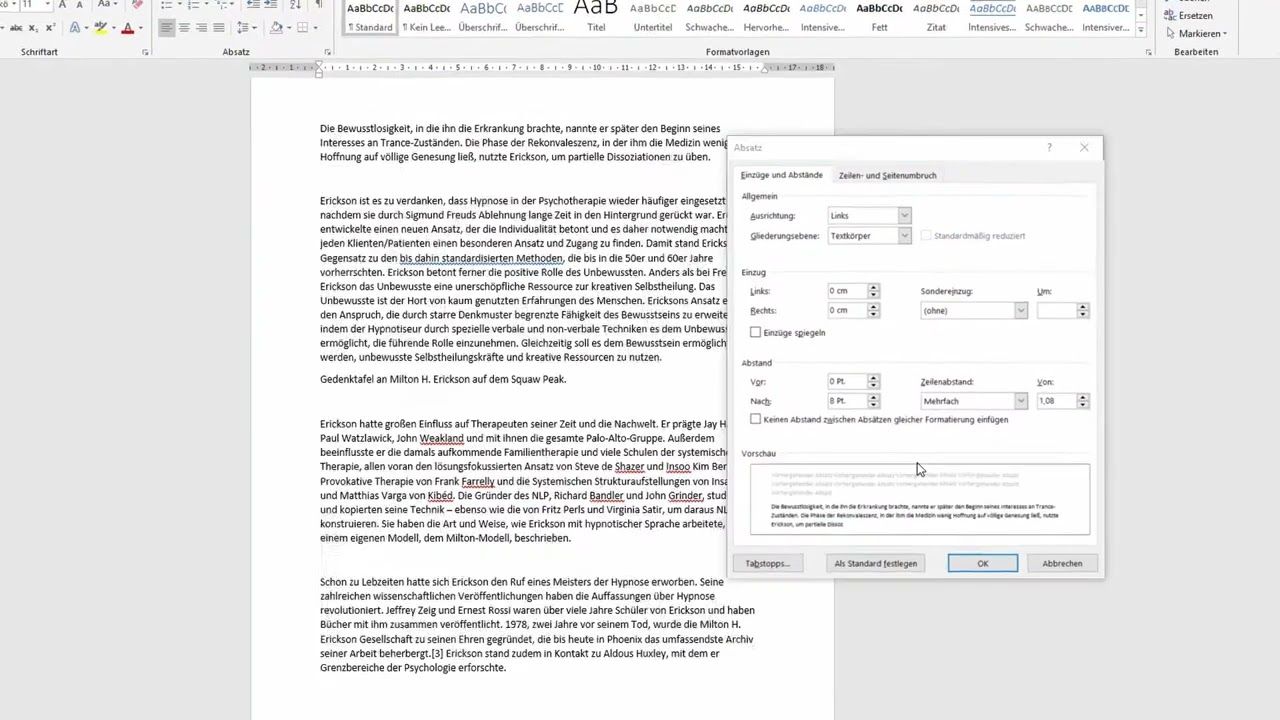The width and height of the screenshot is (1280, 720).
Task: Click the Nach spacing field
Action: coord(846,401)
